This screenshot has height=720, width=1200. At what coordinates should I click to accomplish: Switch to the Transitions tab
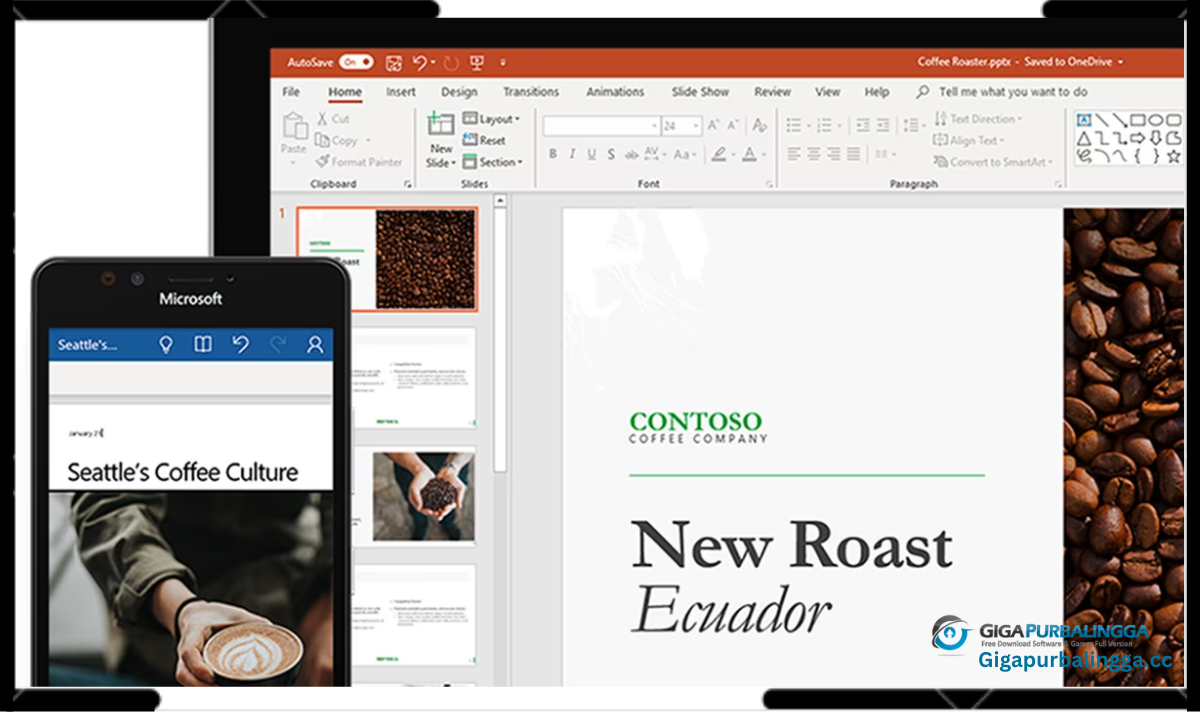coord(531,92)
